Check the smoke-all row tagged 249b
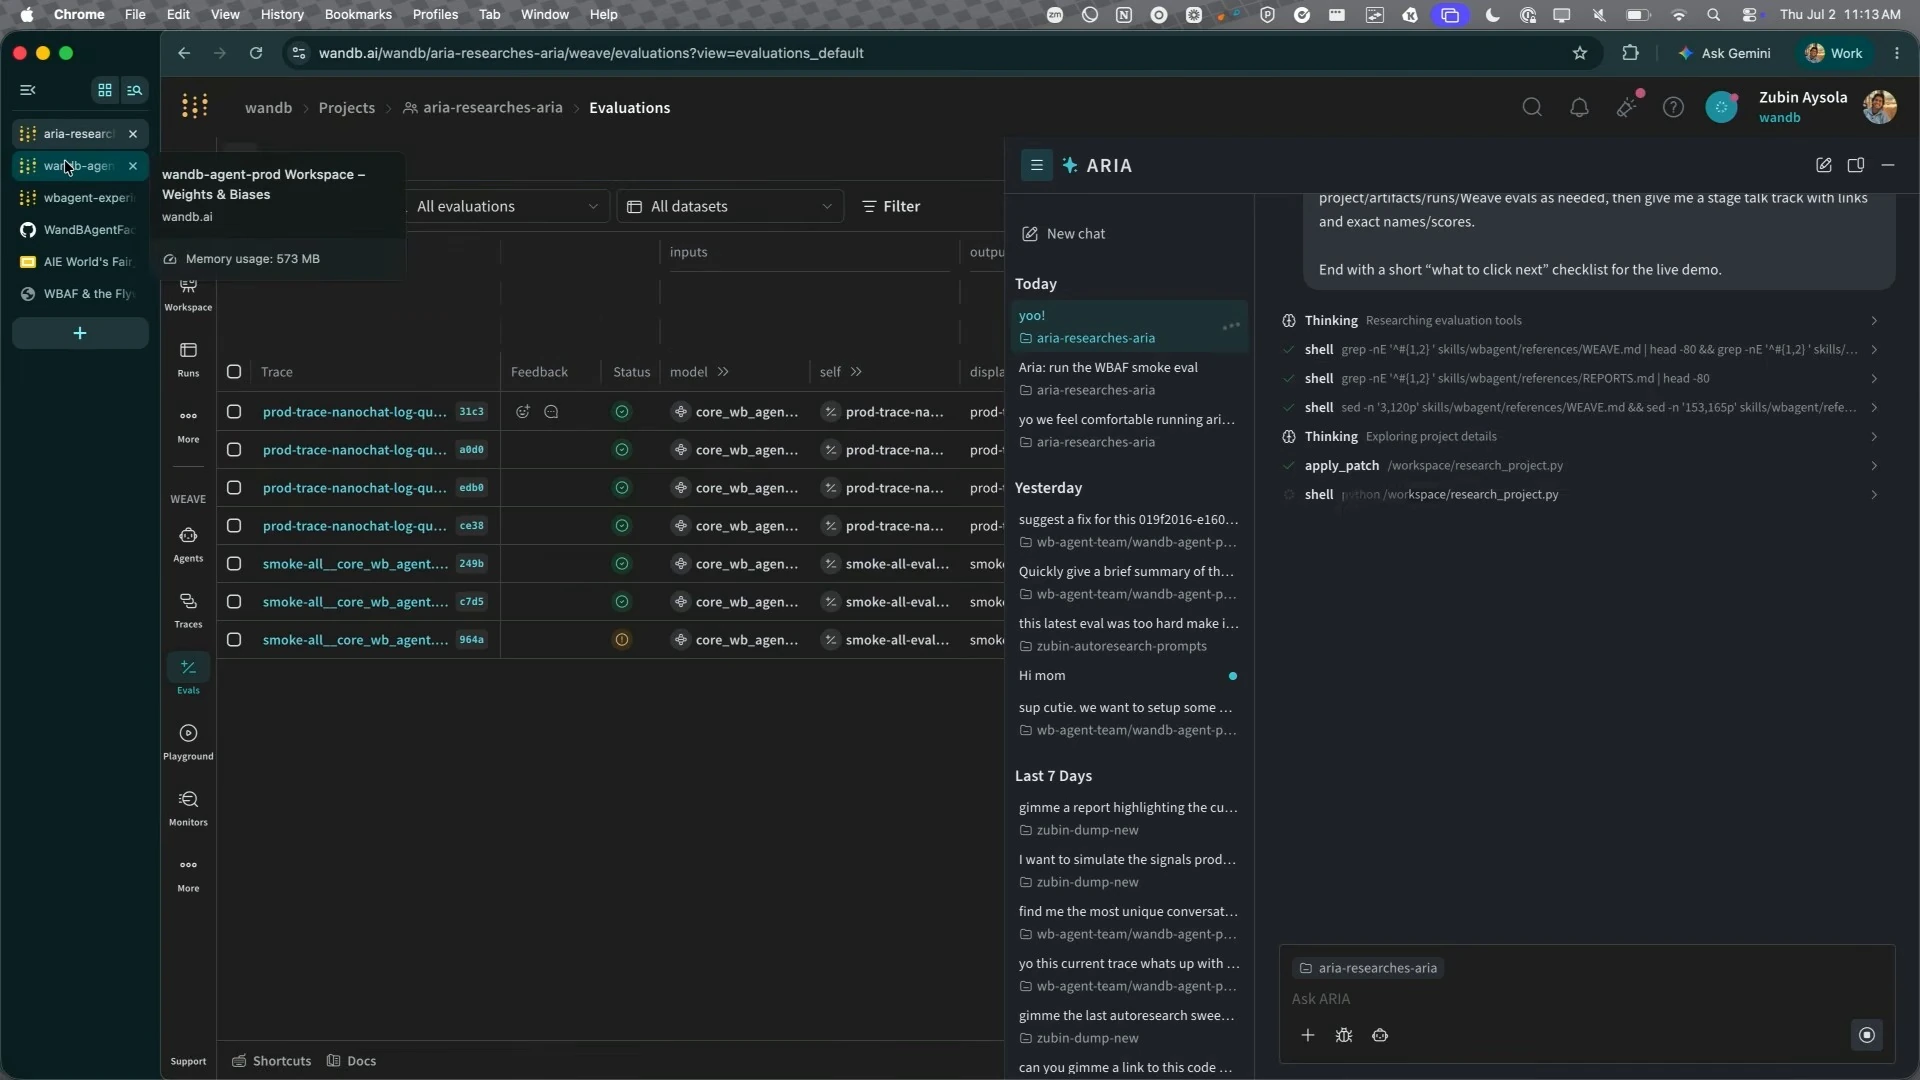Screen dimensions: 1920x1080 pyautogui.click(x=234, y=564)
